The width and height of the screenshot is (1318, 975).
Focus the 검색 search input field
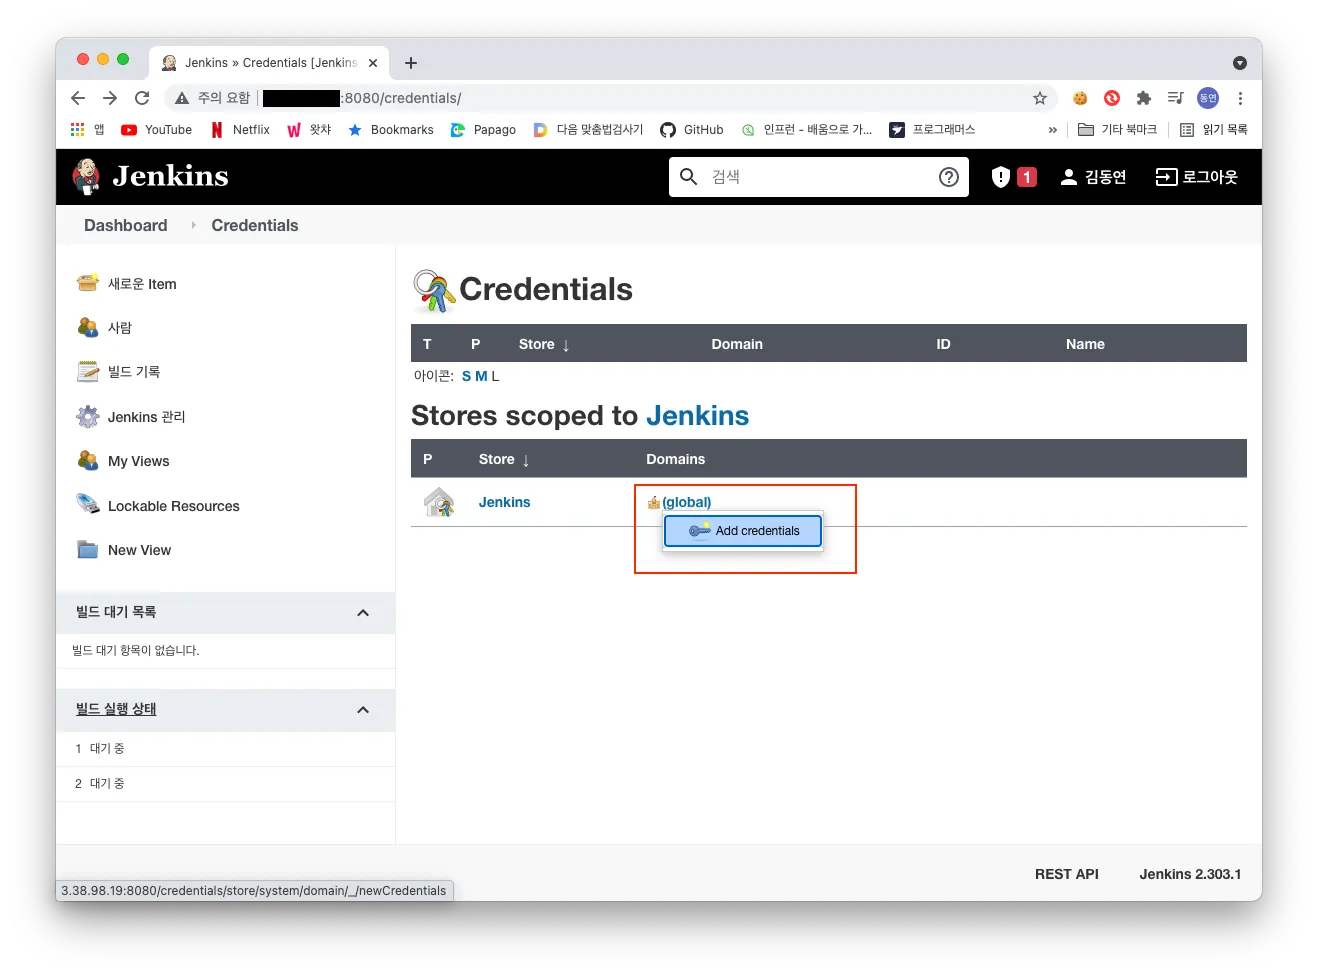[817, 177]
